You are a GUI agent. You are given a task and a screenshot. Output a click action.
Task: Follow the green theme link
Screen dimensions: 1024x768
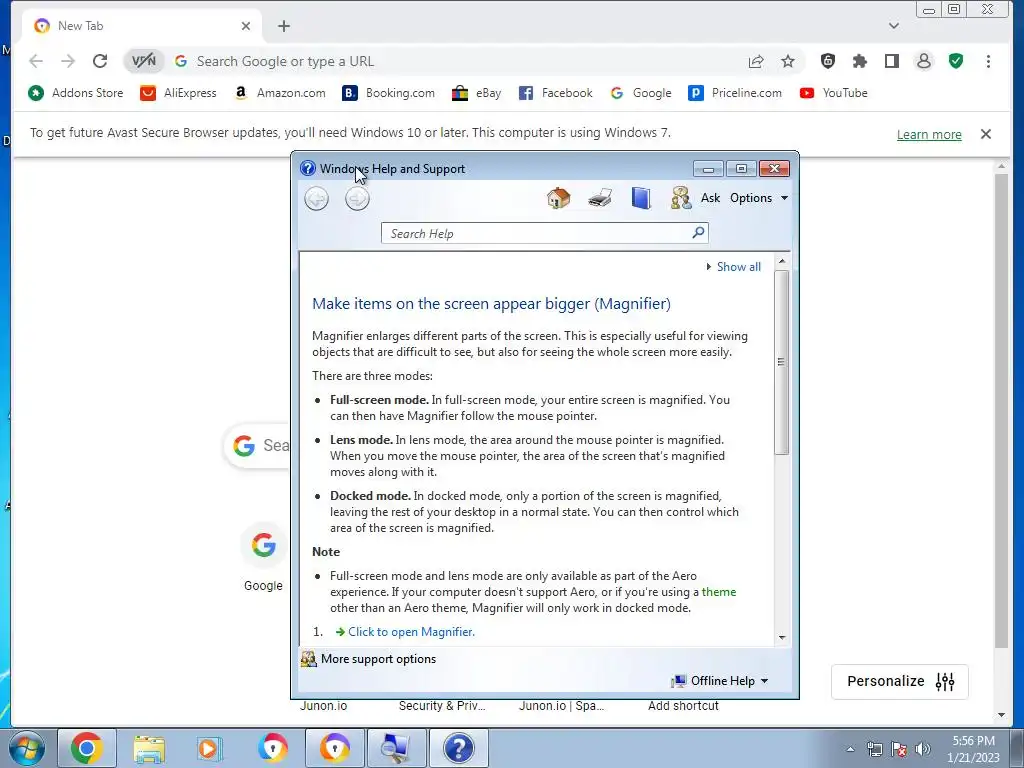718,592
